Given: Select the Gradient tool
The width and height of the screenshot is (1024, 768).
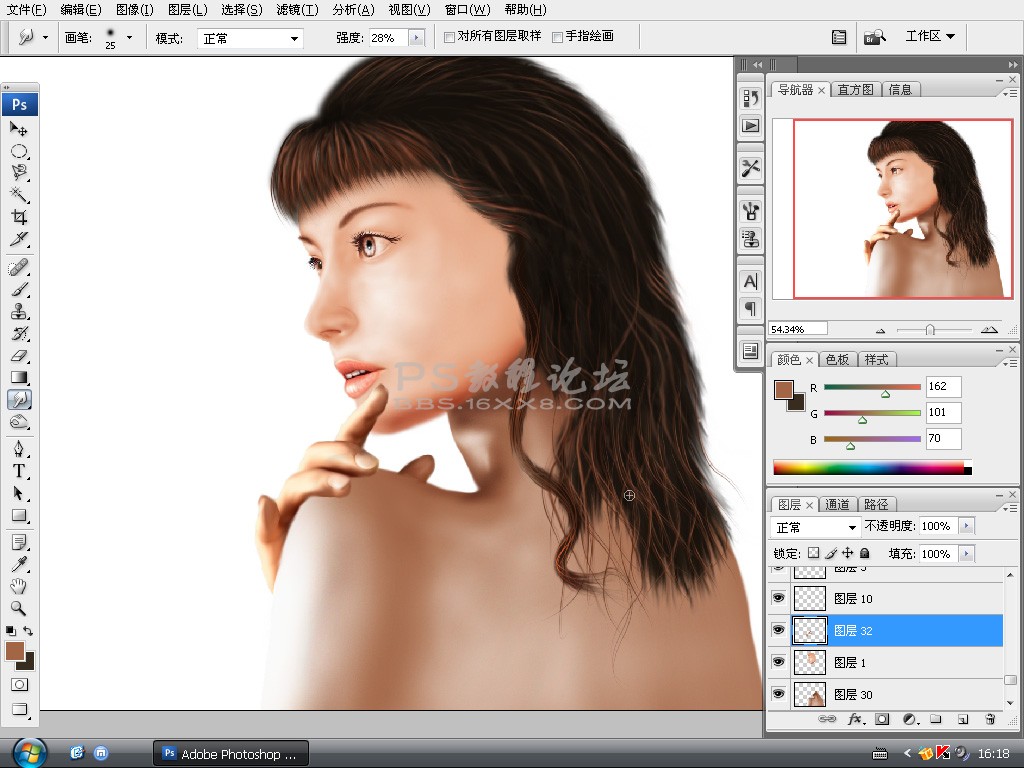Looking at the screenshot, I should point(18,377).
